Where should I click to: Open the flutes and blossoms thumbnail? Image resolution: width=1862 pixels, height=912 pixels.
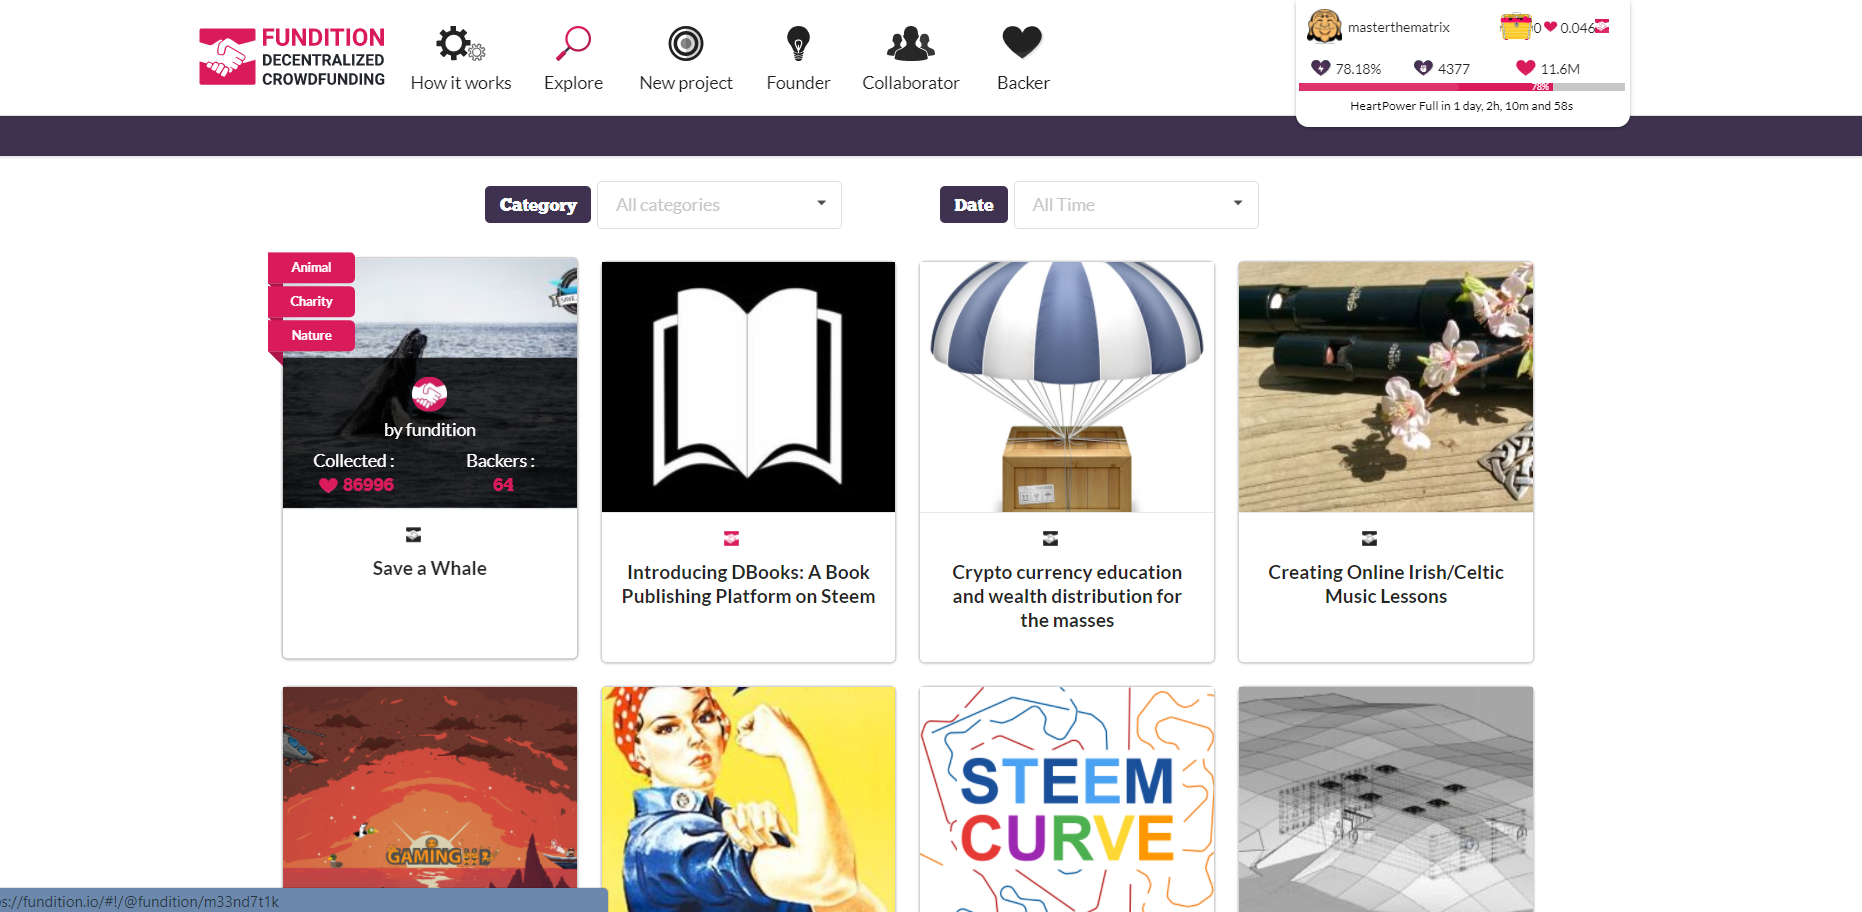click(1386, 387)
